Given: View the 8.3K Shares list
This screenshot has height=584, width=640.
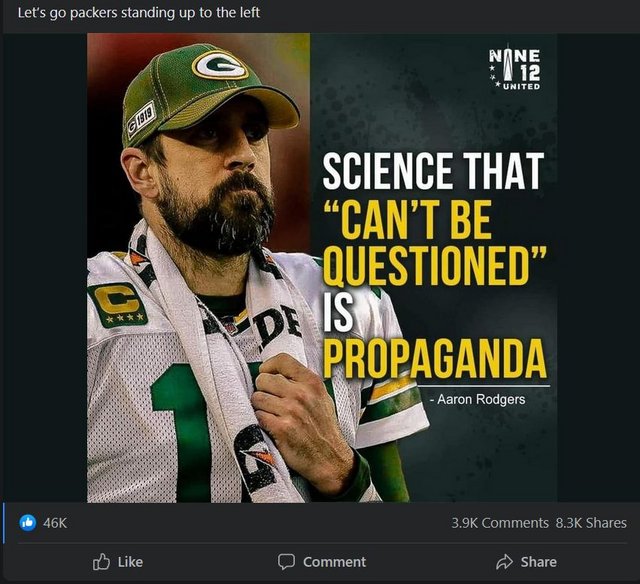Looking at the screenshot, I should (x=591, y=523).
